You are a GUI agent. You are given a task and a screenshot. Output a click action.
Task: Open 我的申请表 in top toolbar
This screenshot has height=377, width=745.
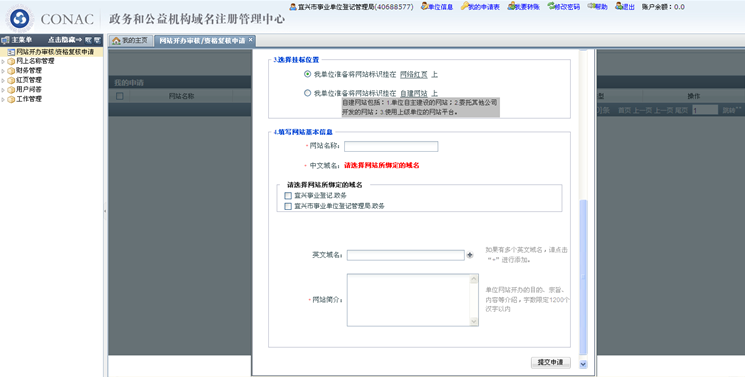pos(481,7)
